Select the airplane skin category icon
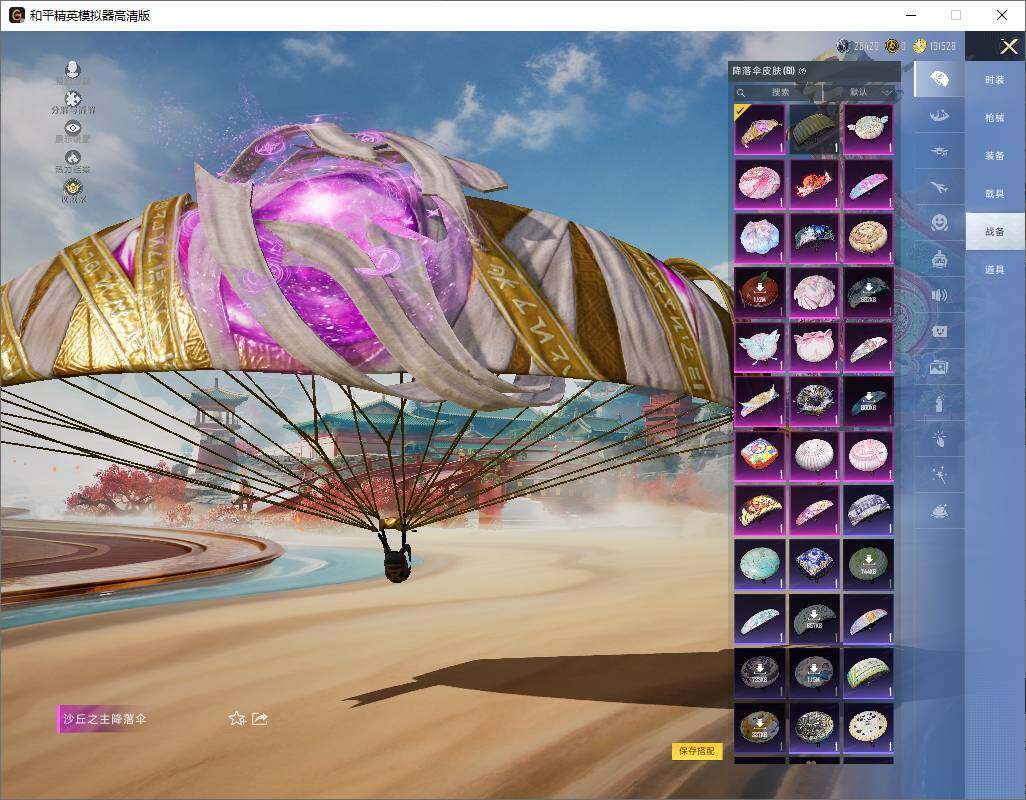 [939, 188]
